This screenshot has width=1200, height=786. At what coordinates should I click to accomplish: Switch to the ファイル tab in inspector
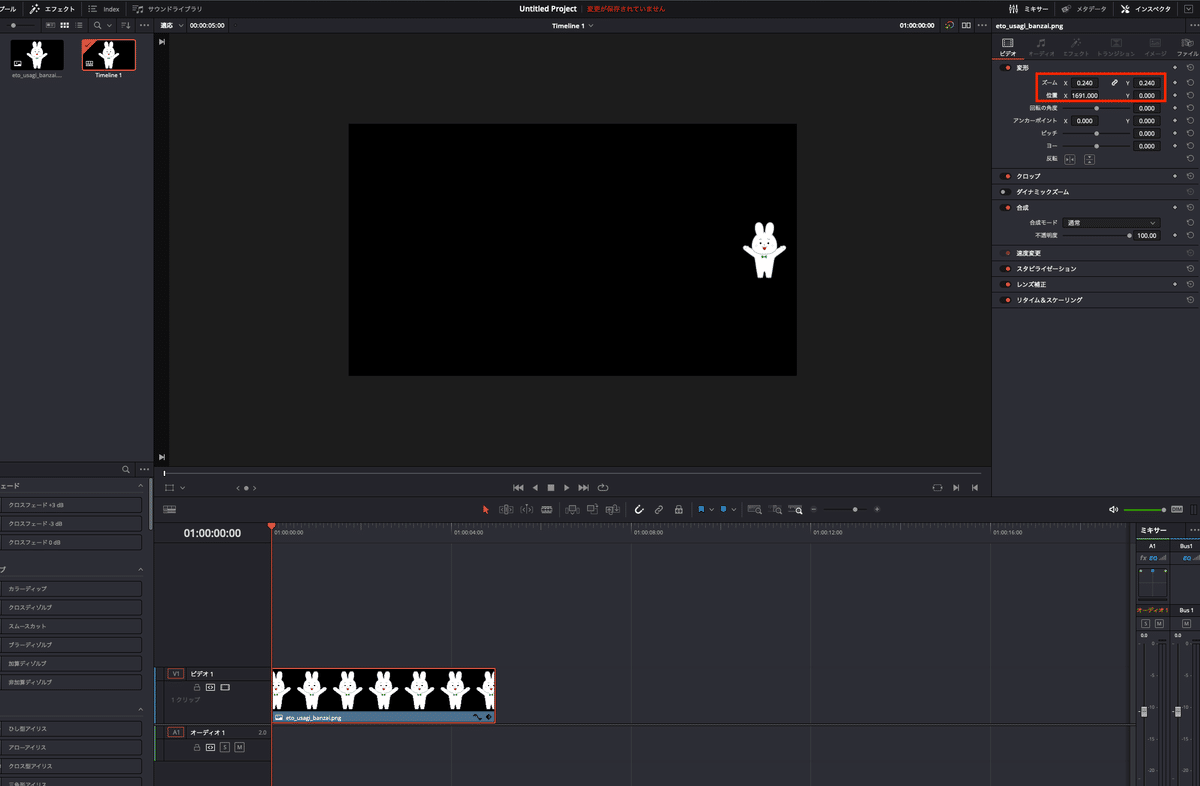coord(1186,47)
